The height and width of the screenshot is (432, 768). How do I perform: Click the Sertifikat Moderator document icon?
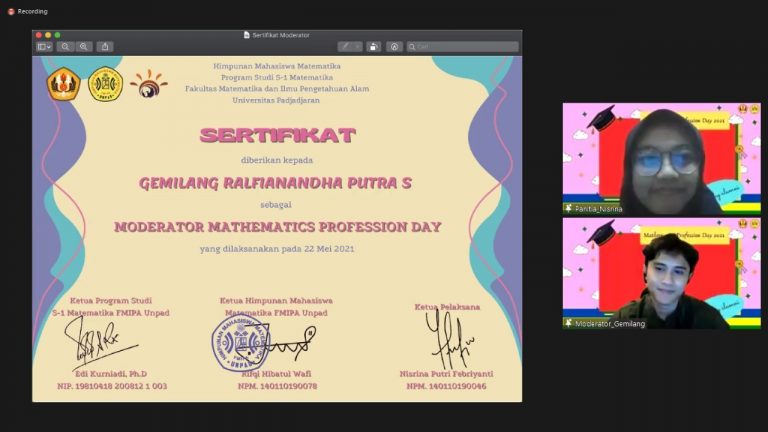(x=246, y=35)
